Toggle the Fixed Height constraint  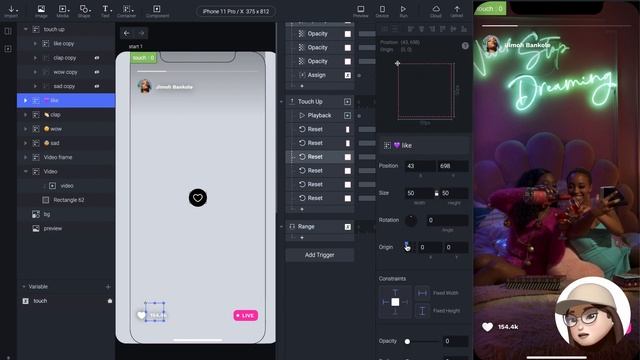422,311
